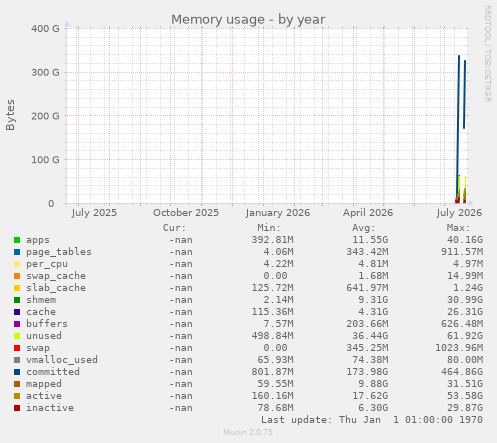Viewport: 497px width, 443px height.
Task: Click inactive avg value 6.30G
Action: point(373,408)
